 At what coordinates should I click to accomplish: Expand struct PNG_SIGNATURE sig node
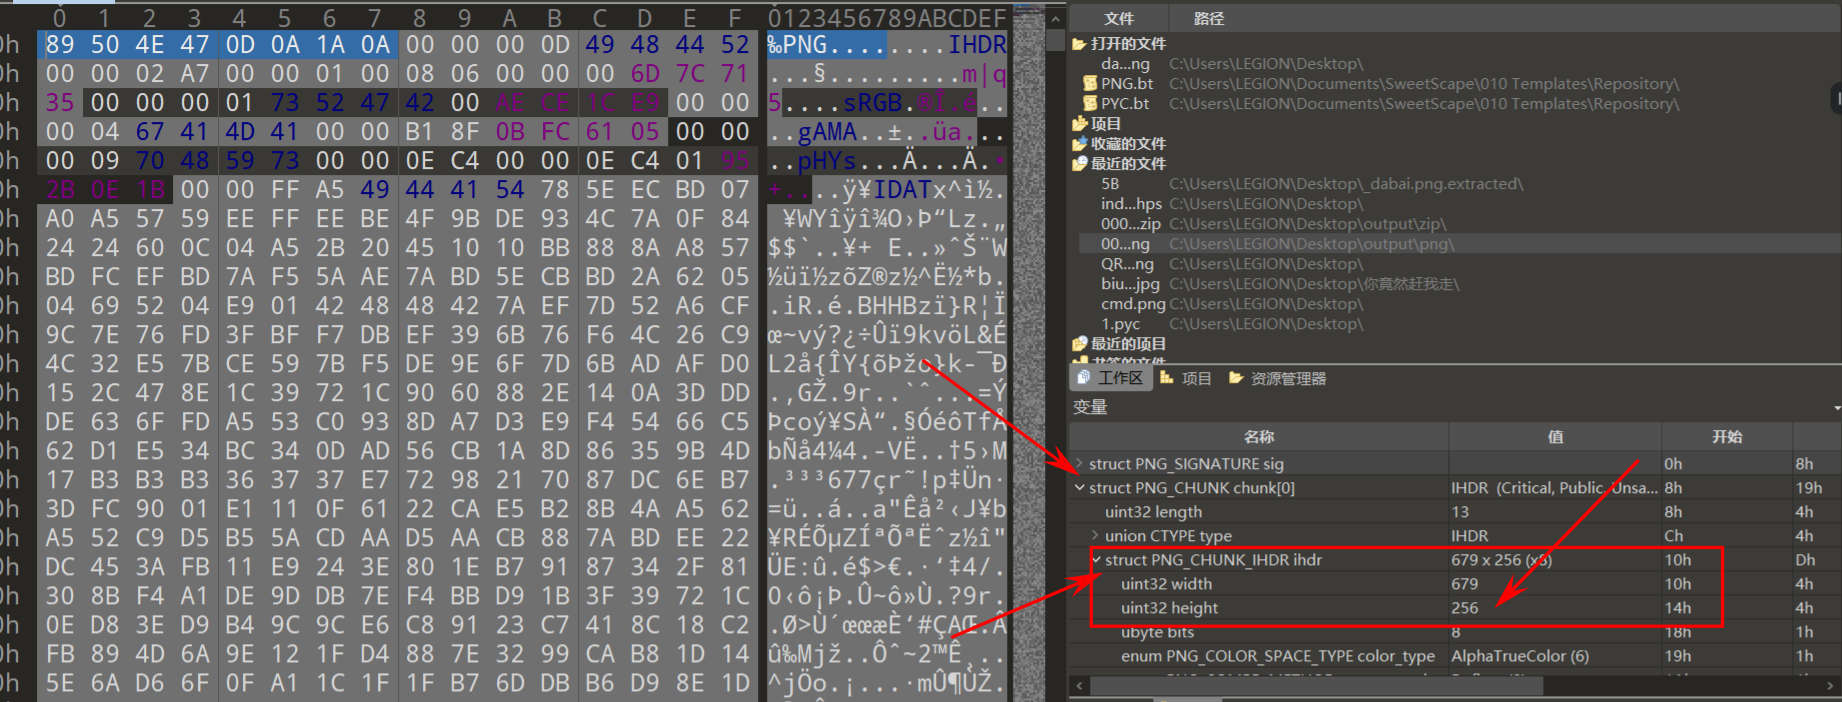[1079, 464]
